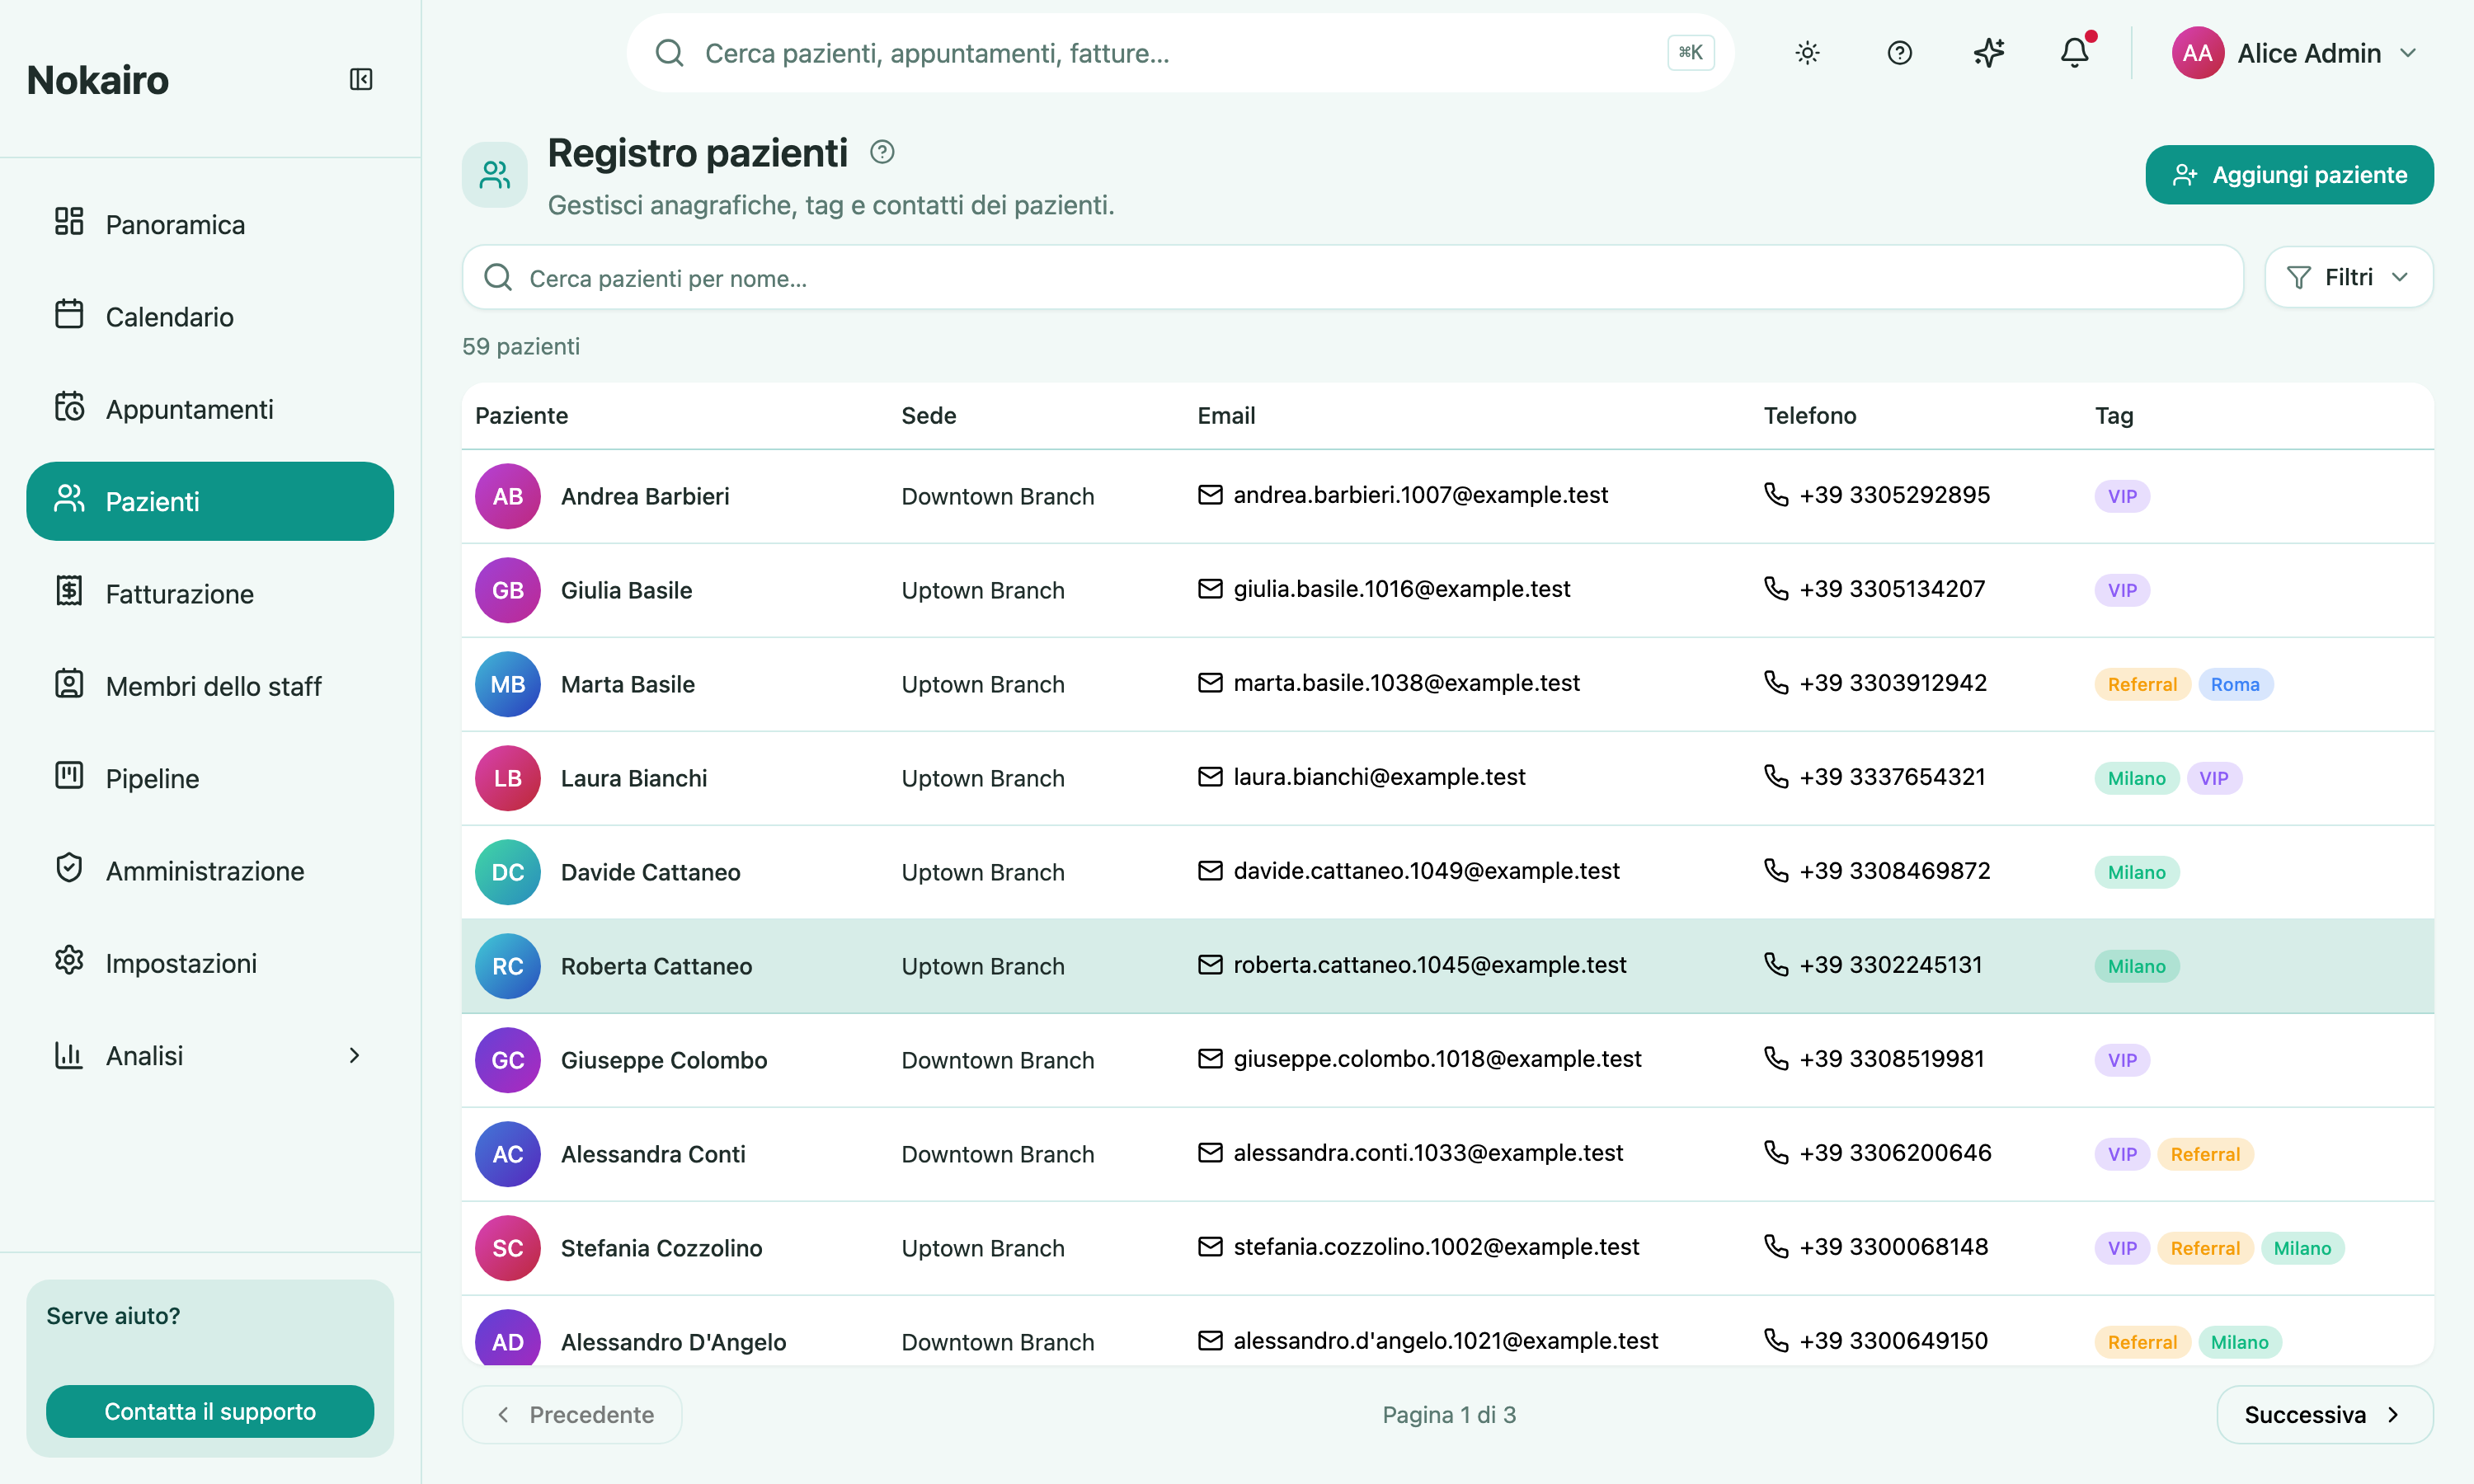Focus the global search field

[1180, 53]
